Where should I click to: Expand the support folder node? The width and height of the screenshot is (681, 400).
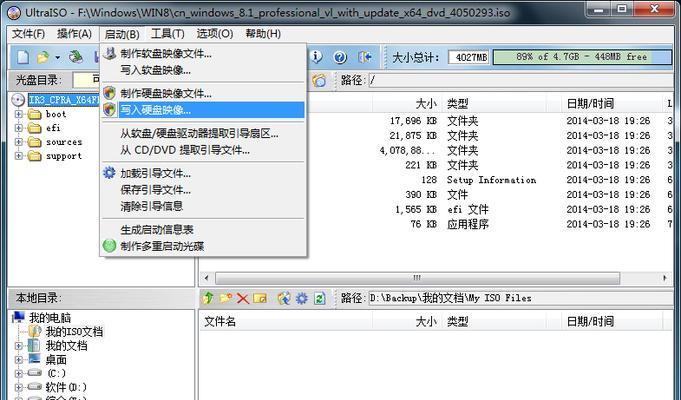pos(18,156)
